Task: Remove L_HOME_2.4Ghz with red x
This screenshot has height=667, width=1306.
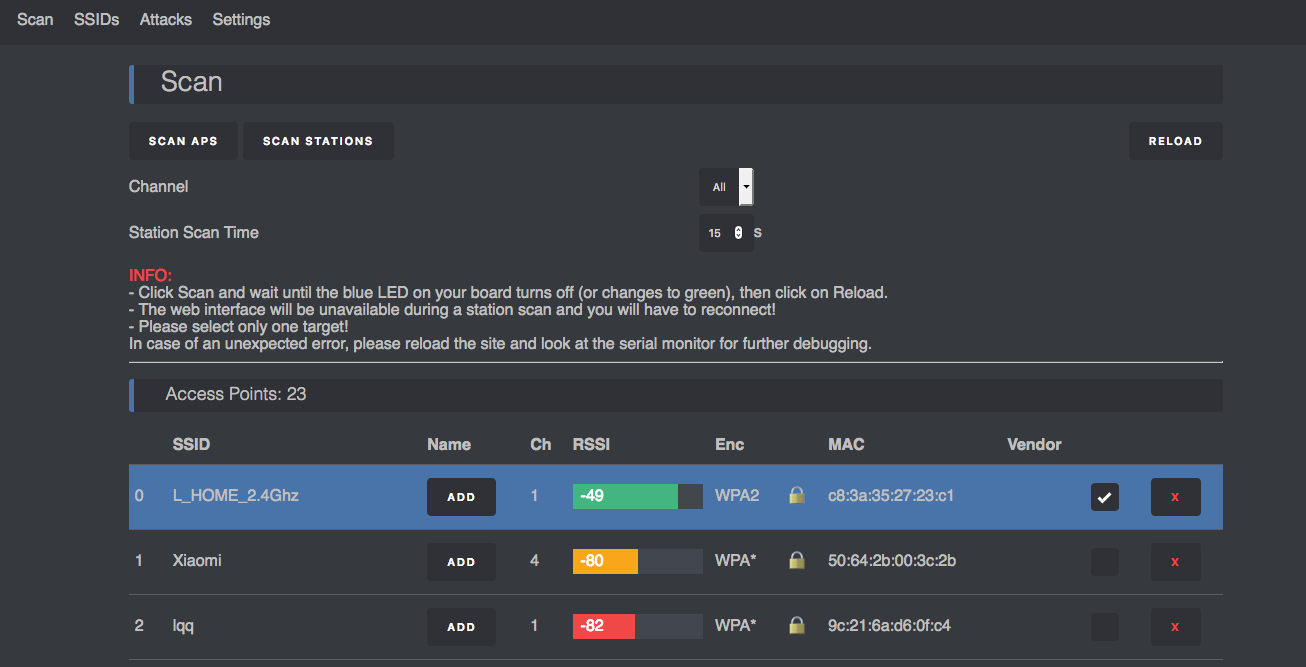Action: tap(1175, 497)
